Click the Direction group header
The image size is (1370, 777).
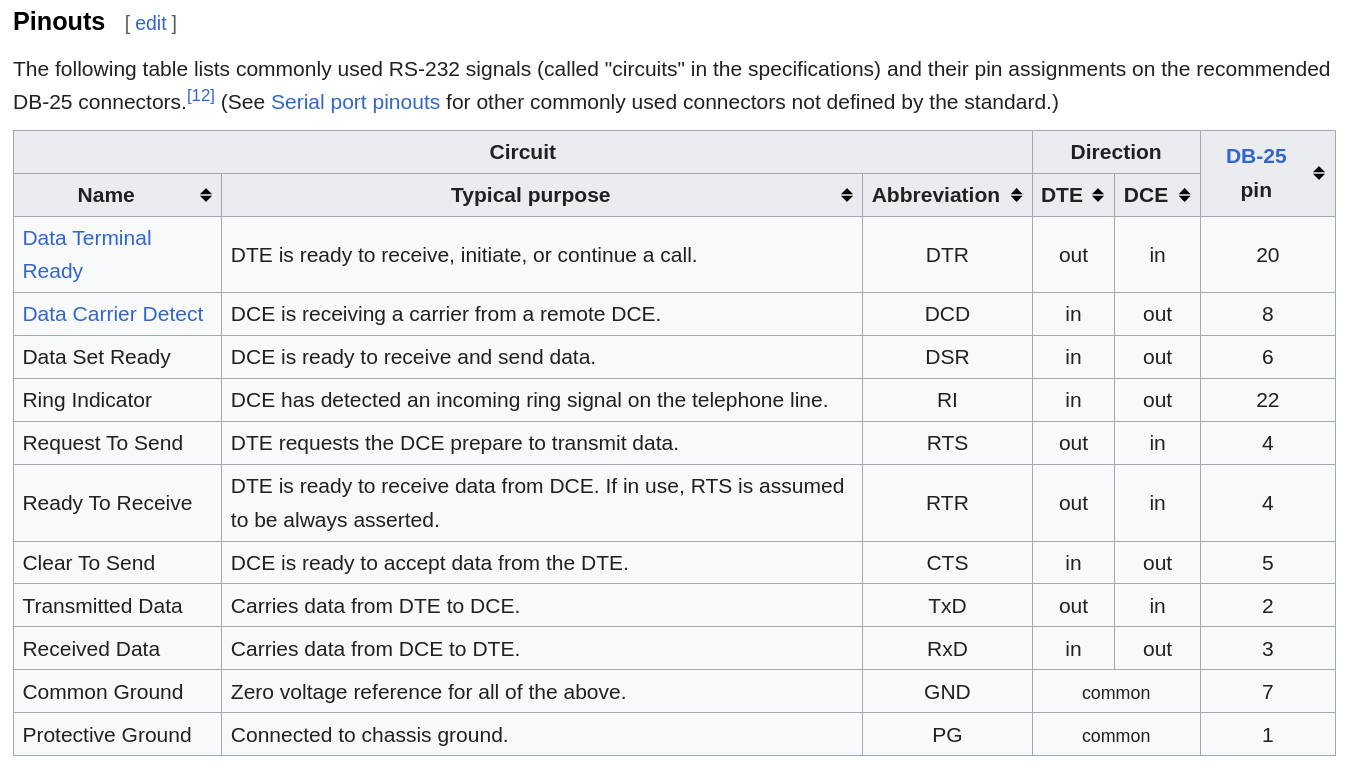click(x=1116, y=152)
